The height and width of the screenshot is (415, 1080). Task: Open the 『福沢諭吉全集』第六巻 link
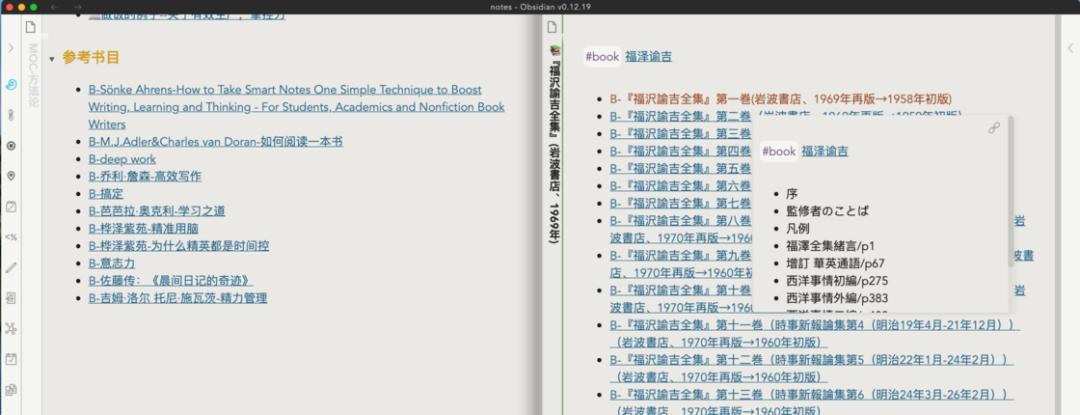point(680,186)
